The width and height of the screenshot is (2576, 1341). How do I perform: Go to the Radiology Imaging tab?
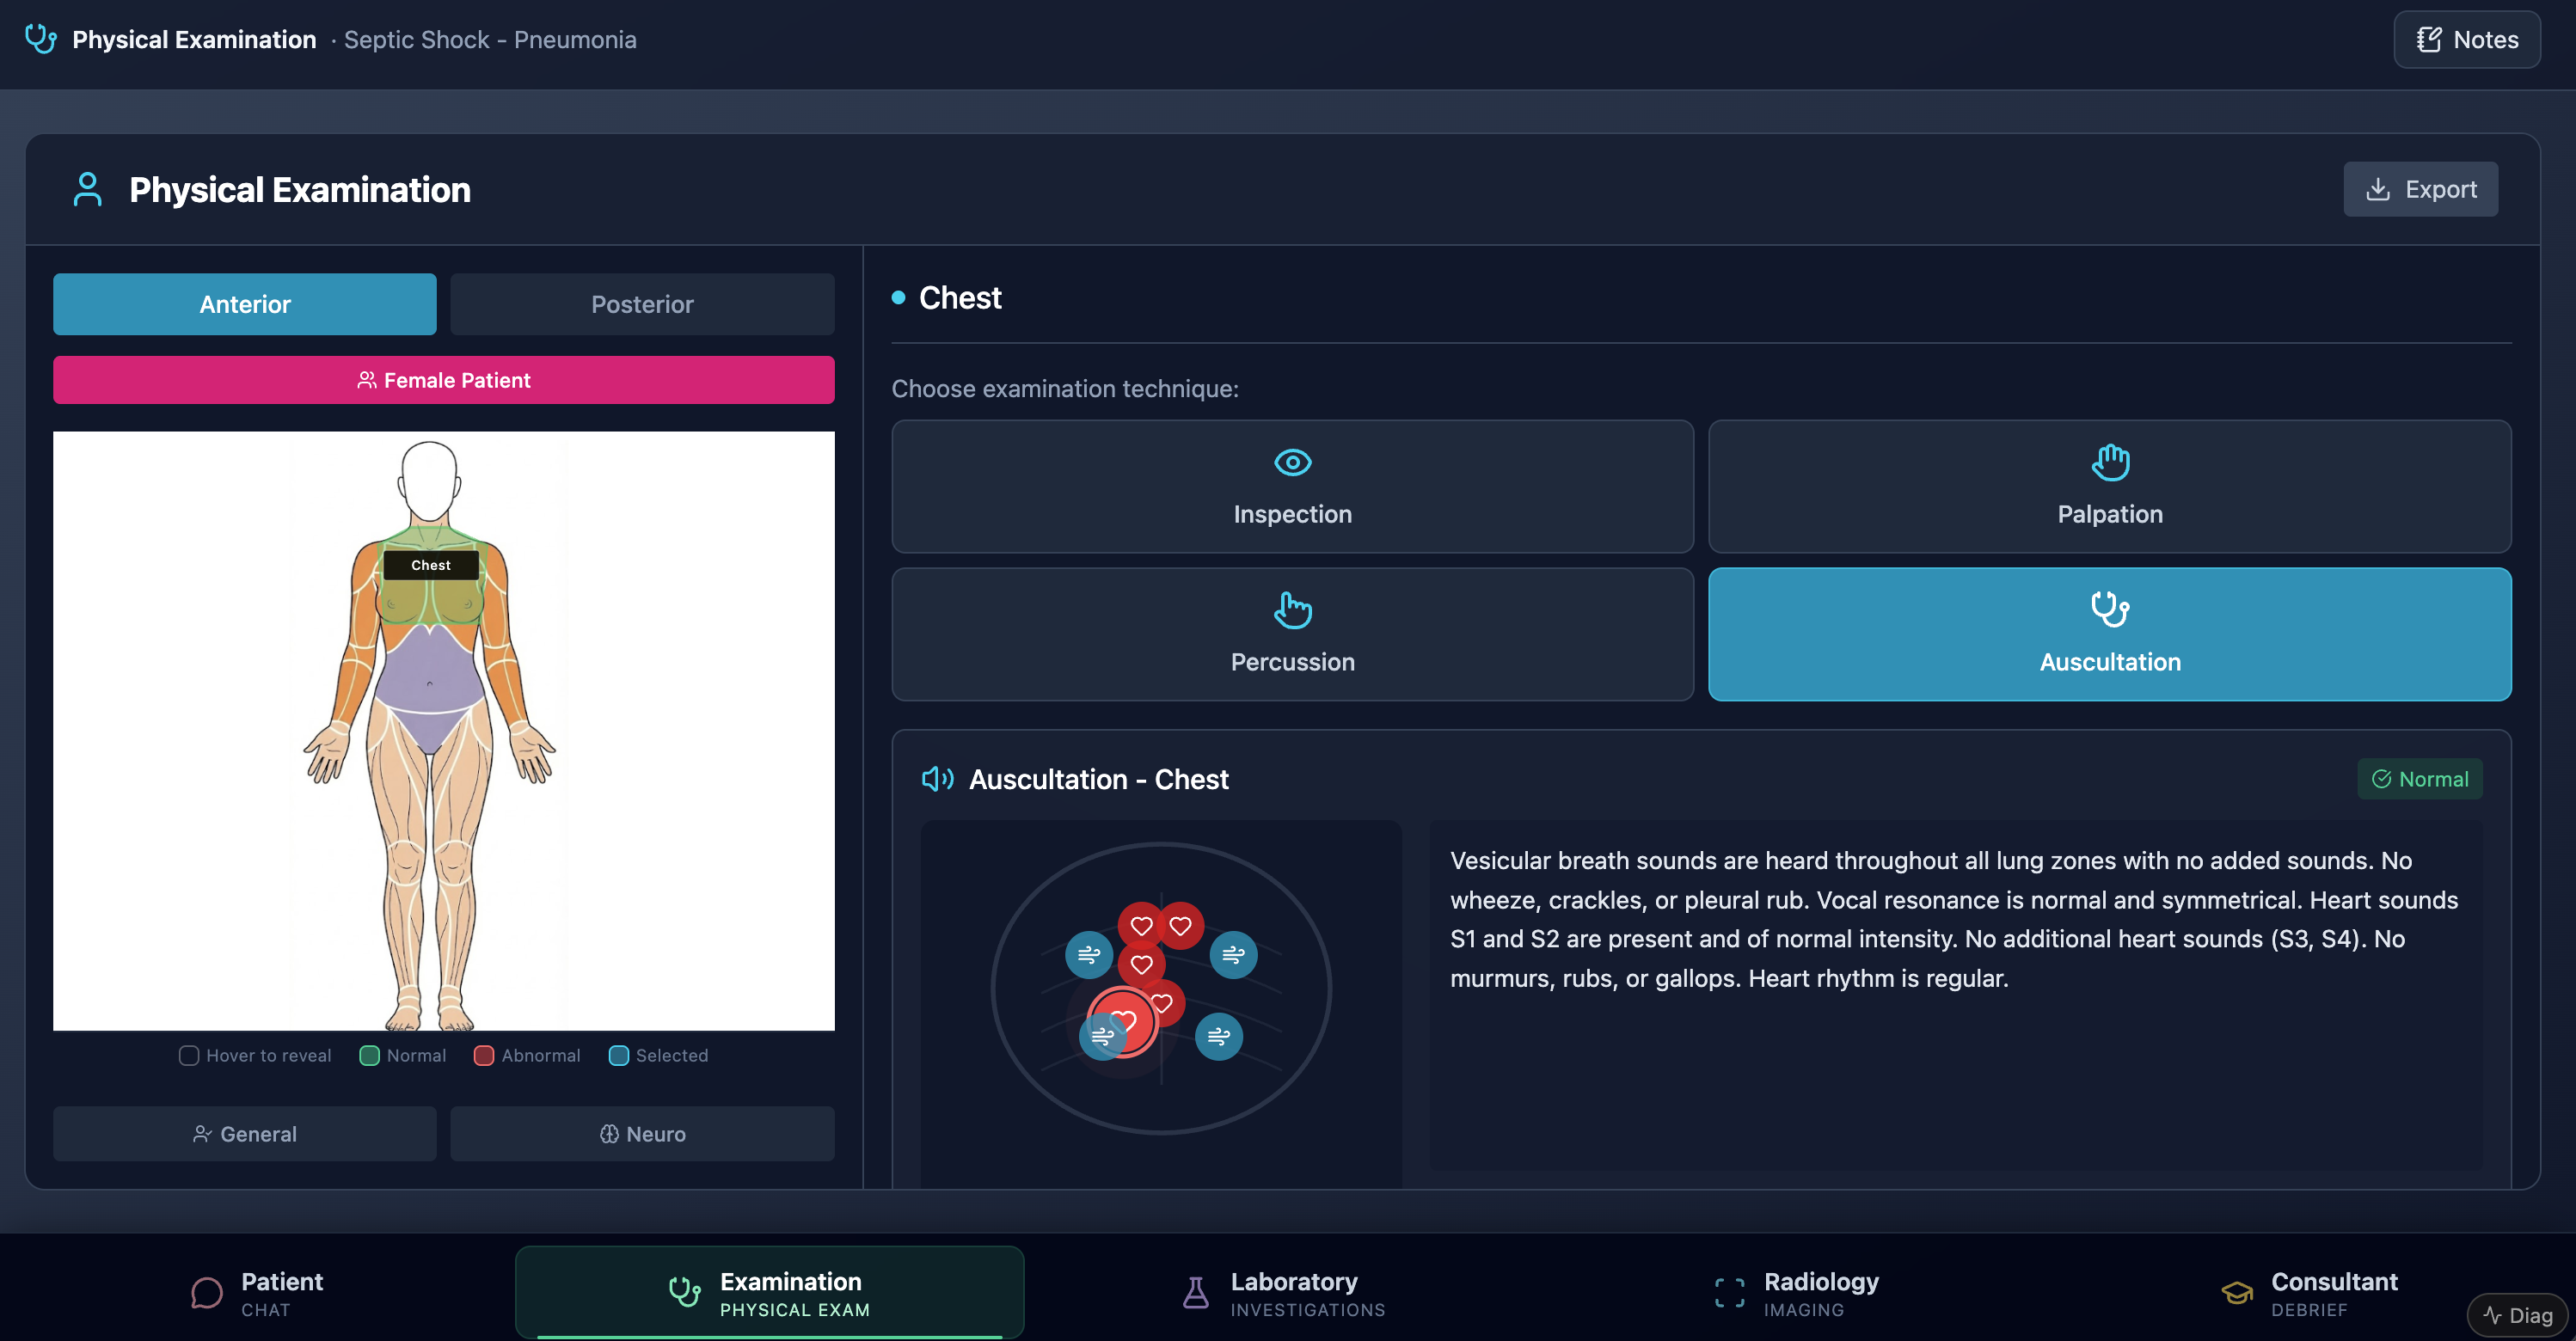tap(1796, 1293)
